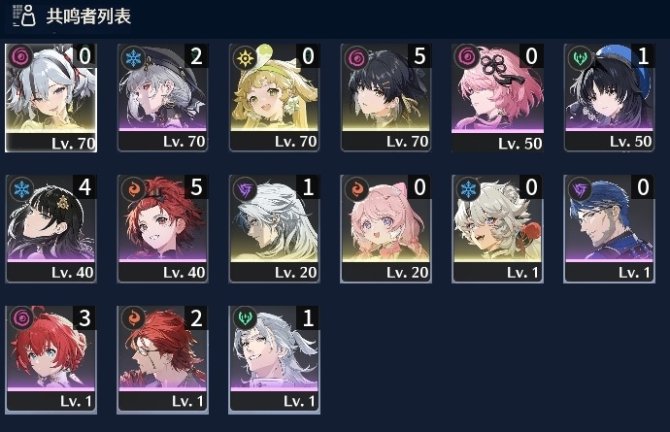Select the Lv. 40 black-haired character with gold hairpin
Image resolution: width=670 pixels, height=432 pixels.
coord(51,229)
